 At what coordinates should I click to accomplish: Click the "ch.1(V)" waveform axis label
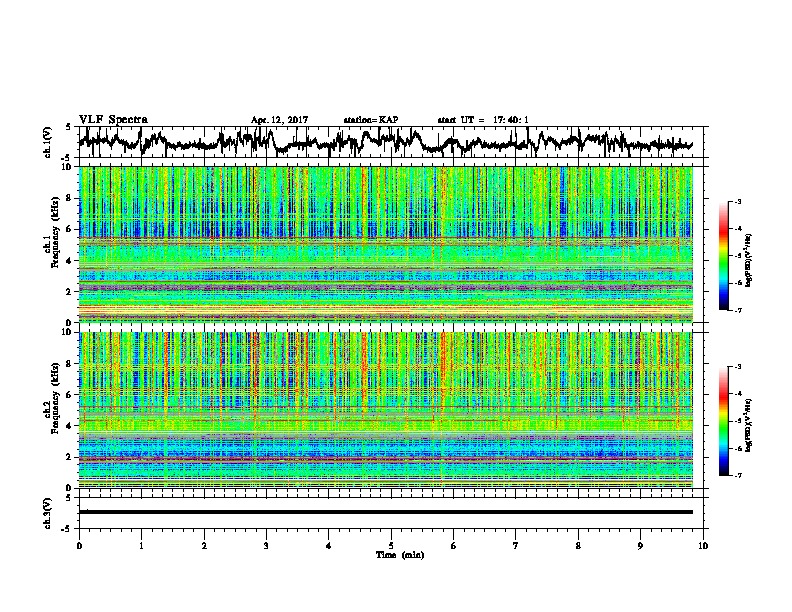pos(47,142)
